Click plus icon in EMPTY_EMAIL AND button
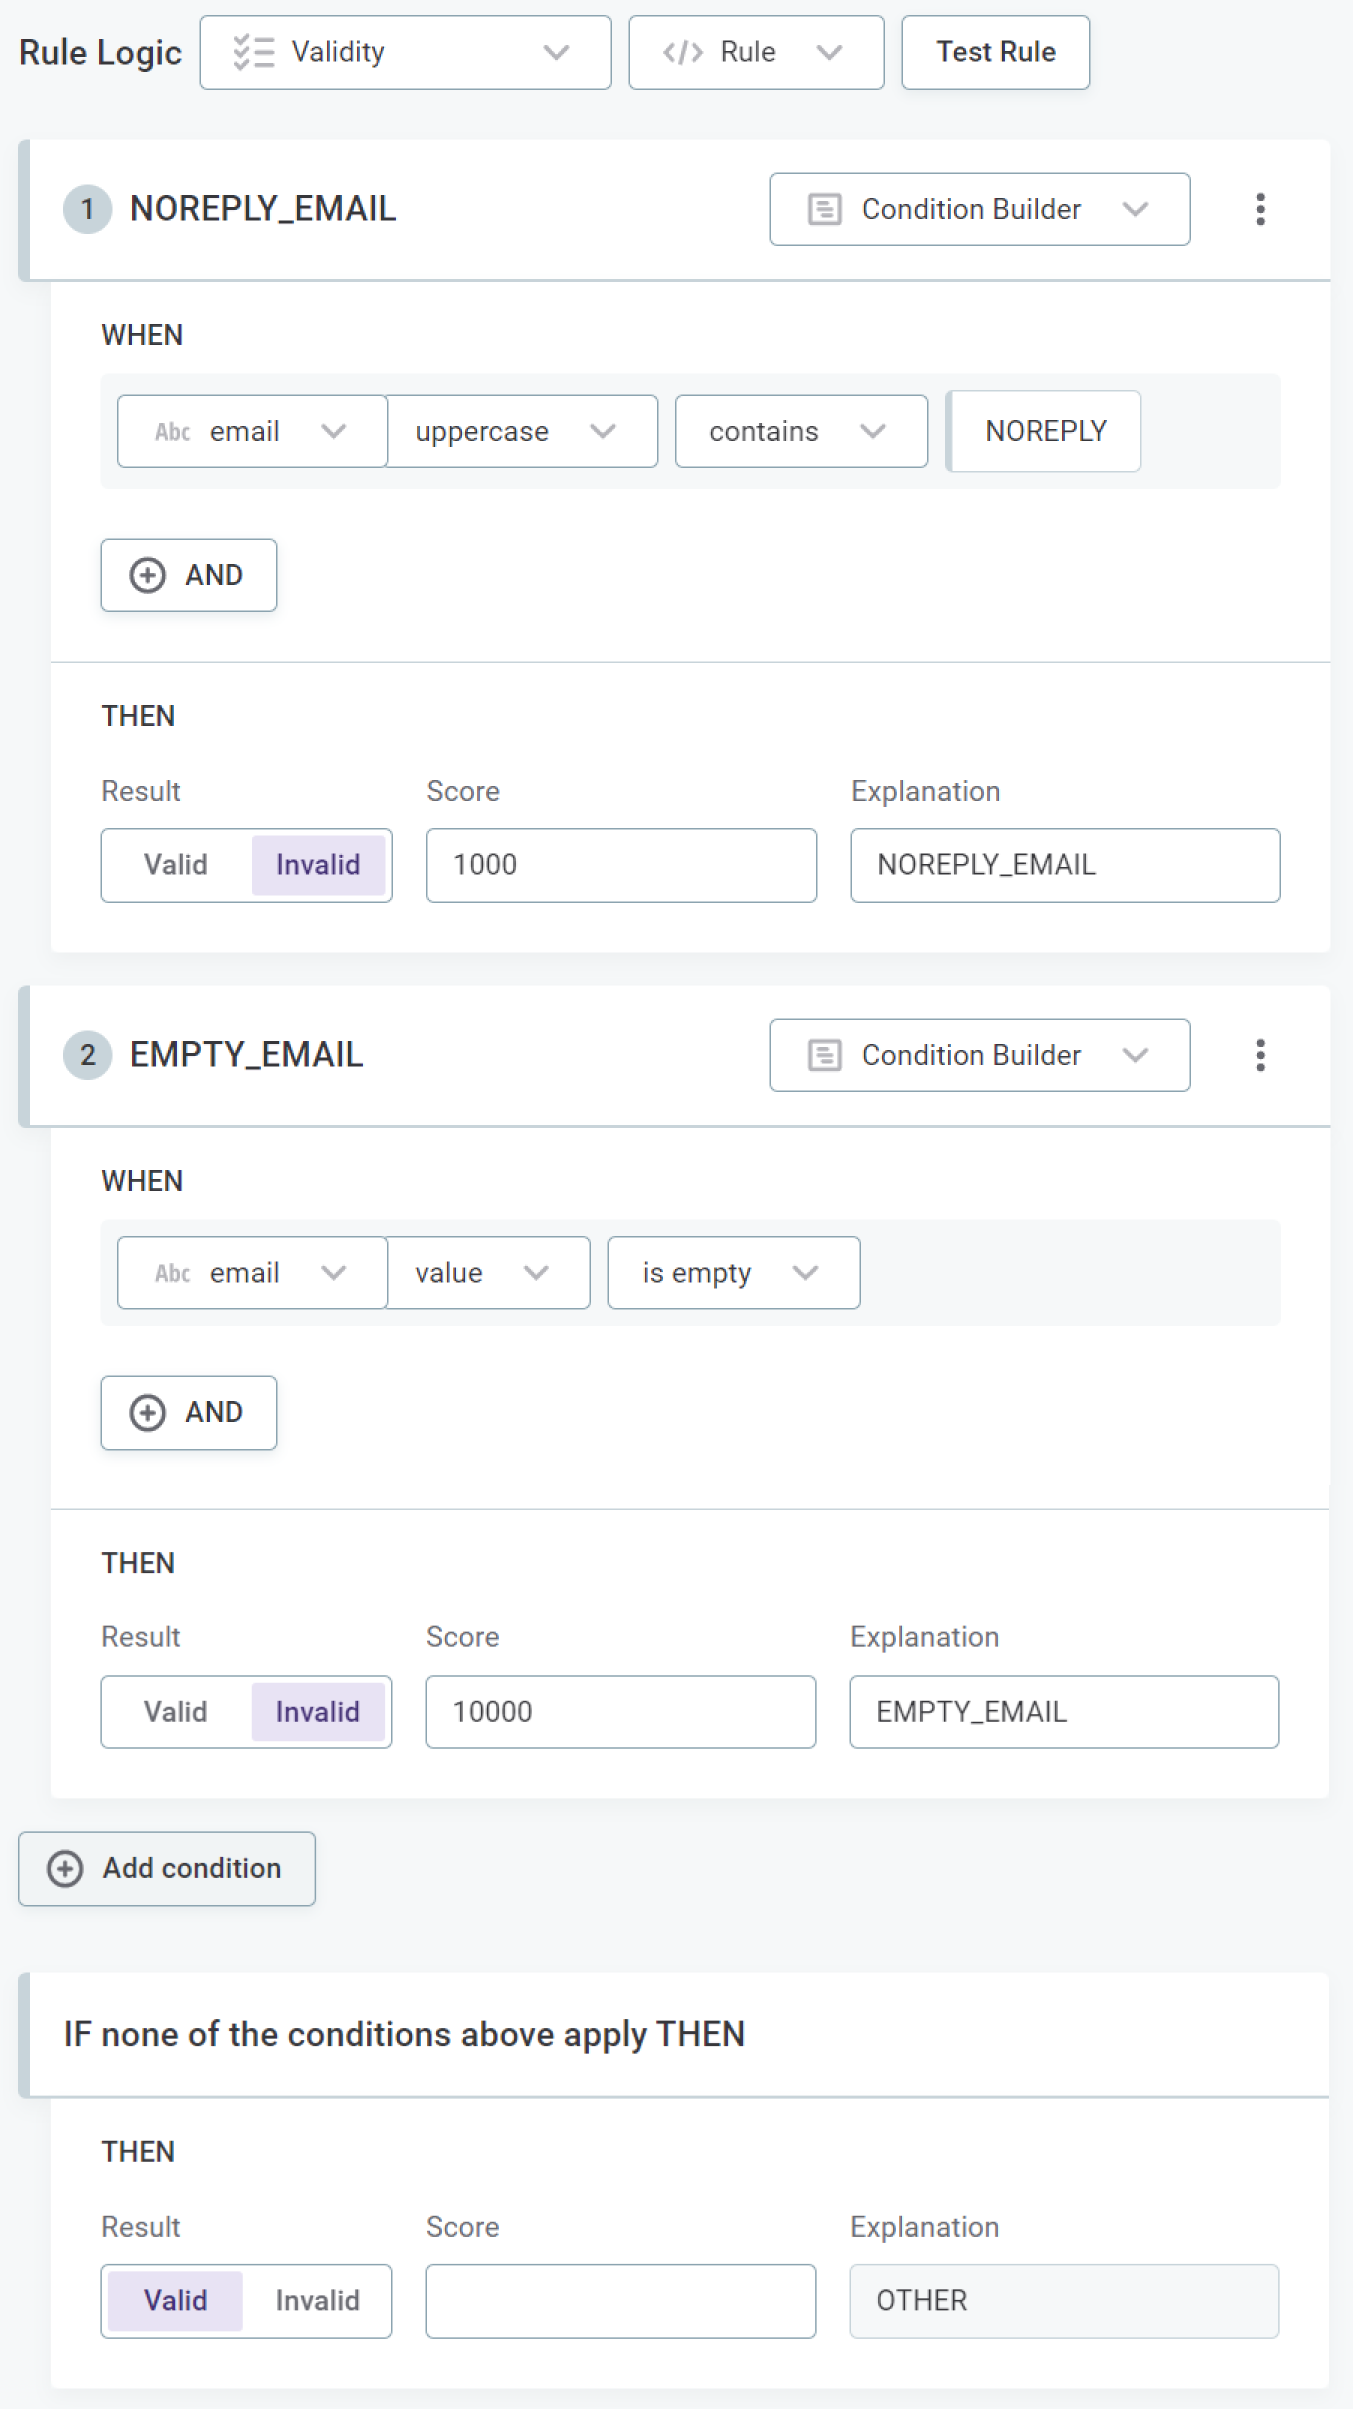The width and height of the screenshot is (1353, 2409). pyautogui.click(x=148, y=1412)
